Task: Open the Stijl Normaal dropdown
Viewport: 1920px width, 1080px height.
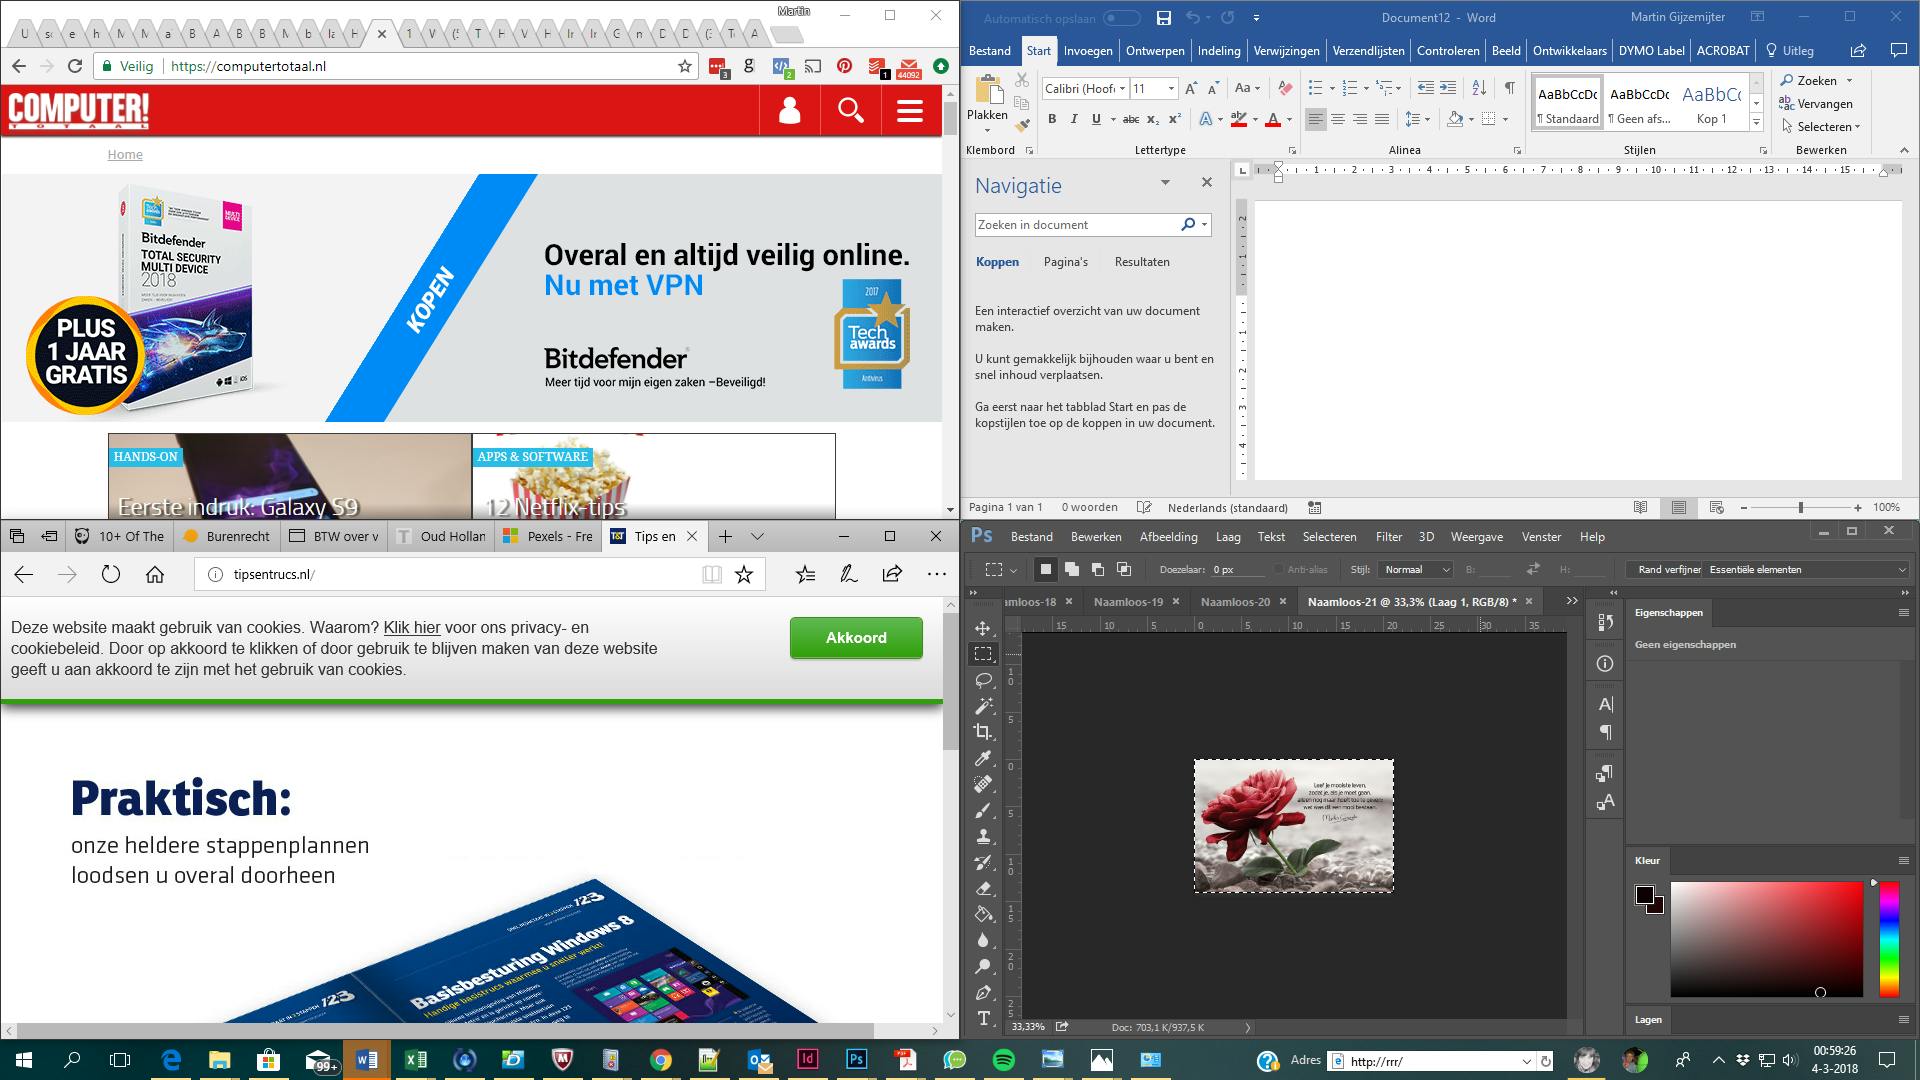Action: tap(1415, 569)
